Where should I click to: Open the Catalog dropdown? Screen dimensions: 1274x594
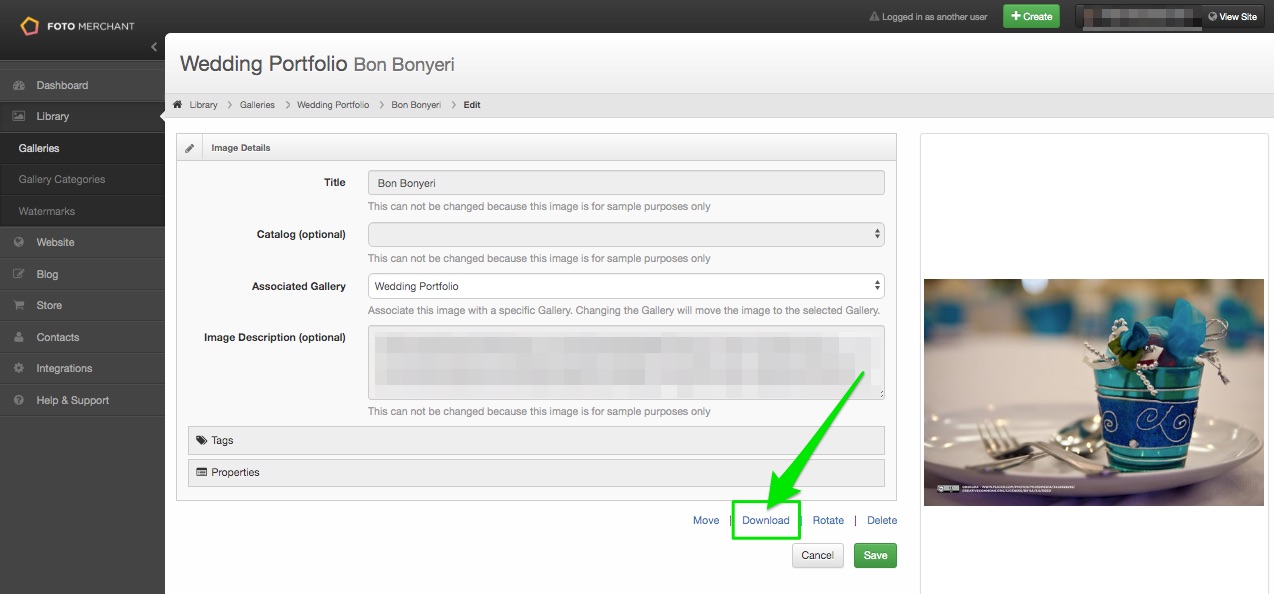[626, 234]
